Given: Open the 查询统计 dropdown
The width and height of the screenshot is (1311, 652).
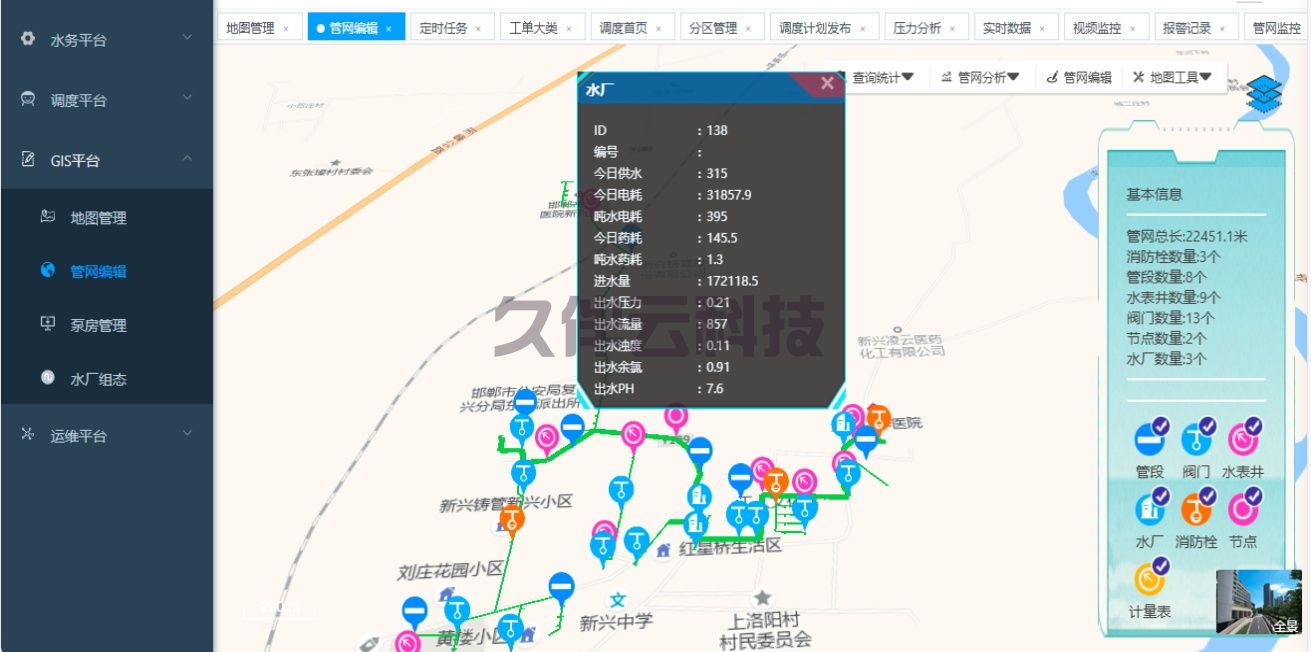Looking at the screenshot, I should coord(883,77).
